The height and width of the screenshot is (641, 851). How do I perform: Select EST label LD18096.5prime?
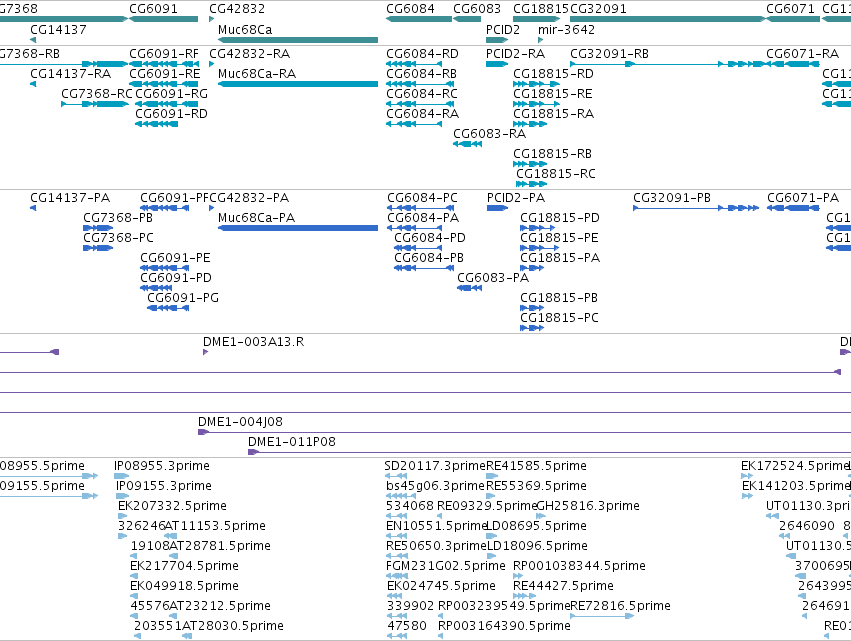click(537, 545)
